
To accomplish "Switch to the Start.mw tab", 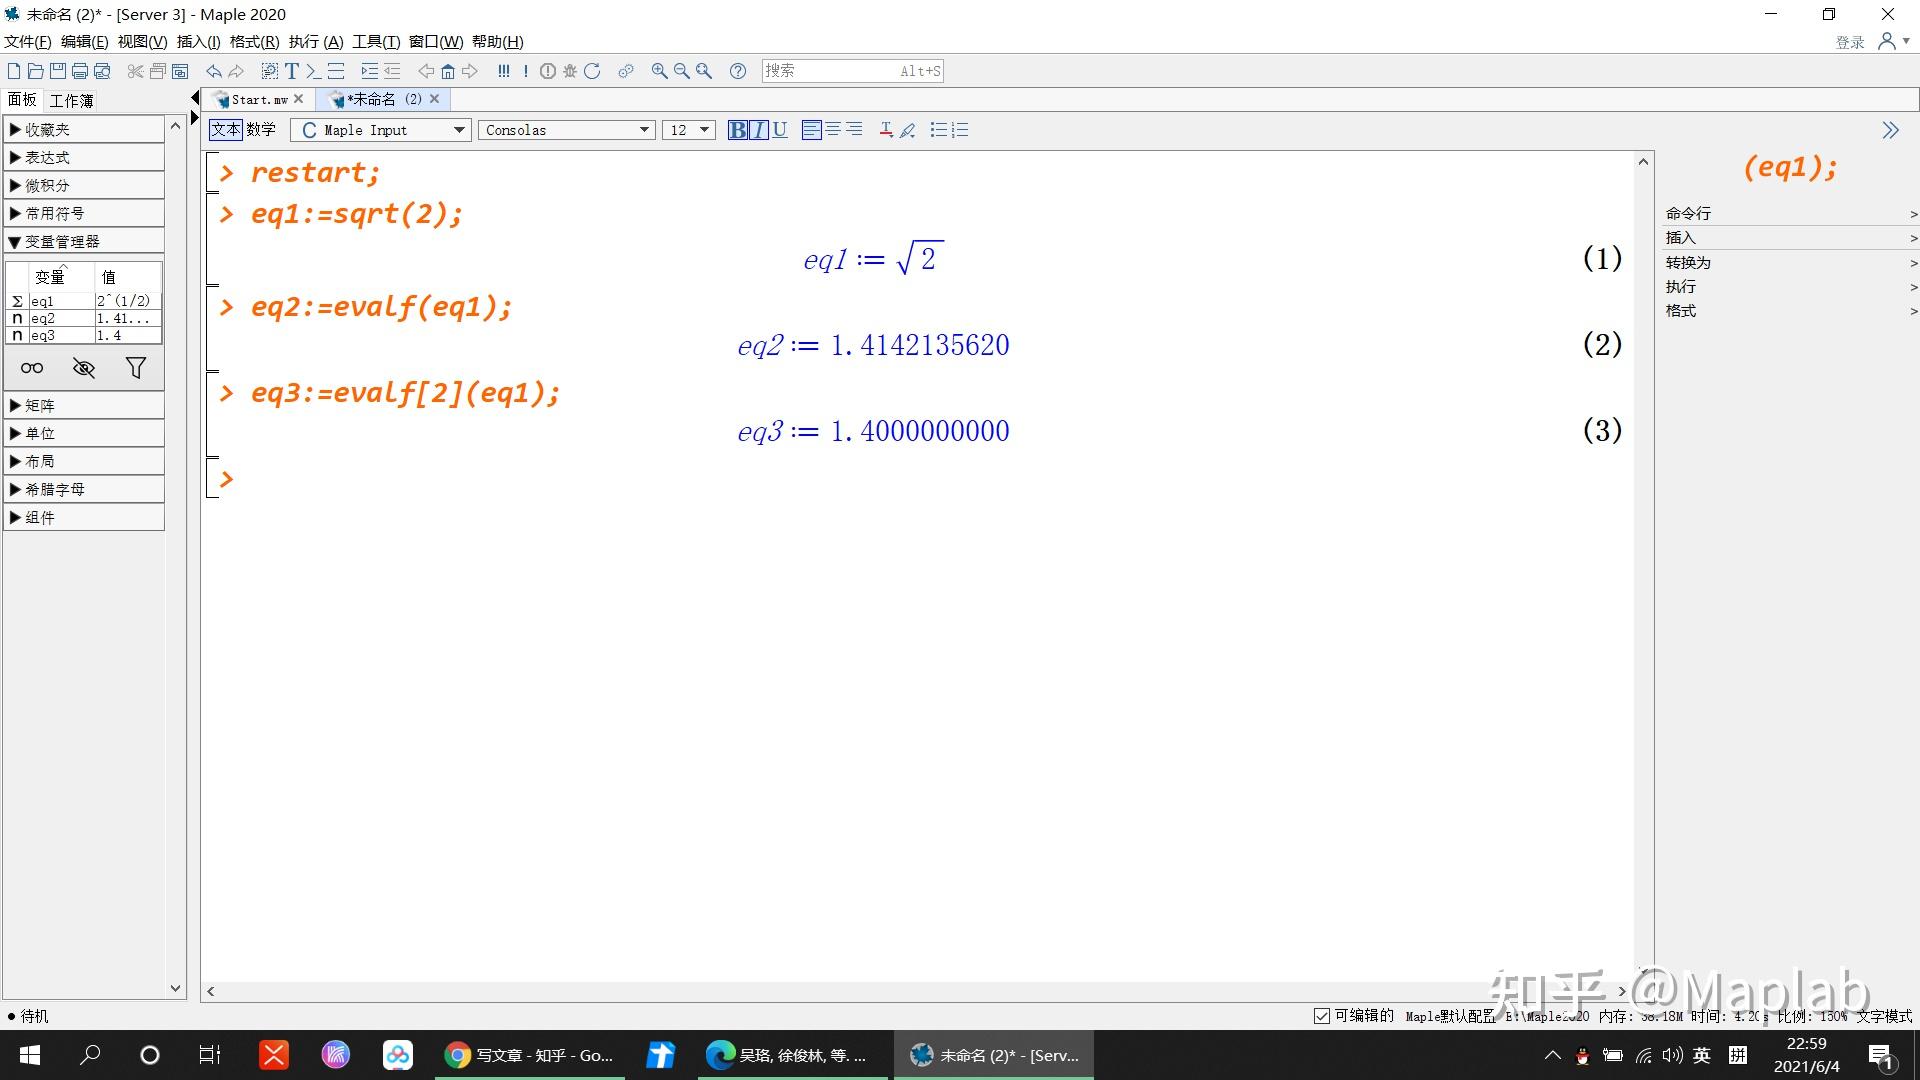I will click(258, 99).
